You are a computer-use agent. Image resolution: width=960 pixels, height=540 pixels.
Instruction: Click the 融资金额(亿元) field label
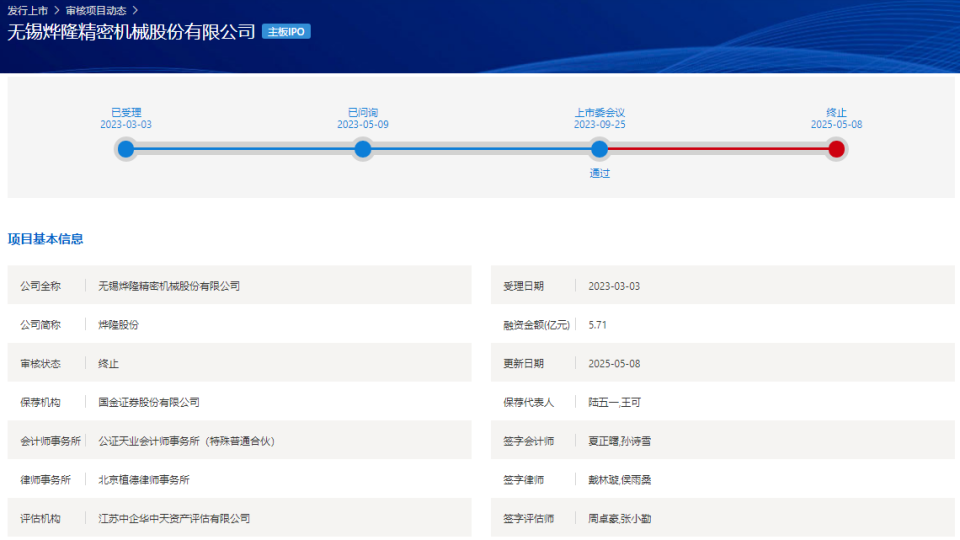[536, 325]
